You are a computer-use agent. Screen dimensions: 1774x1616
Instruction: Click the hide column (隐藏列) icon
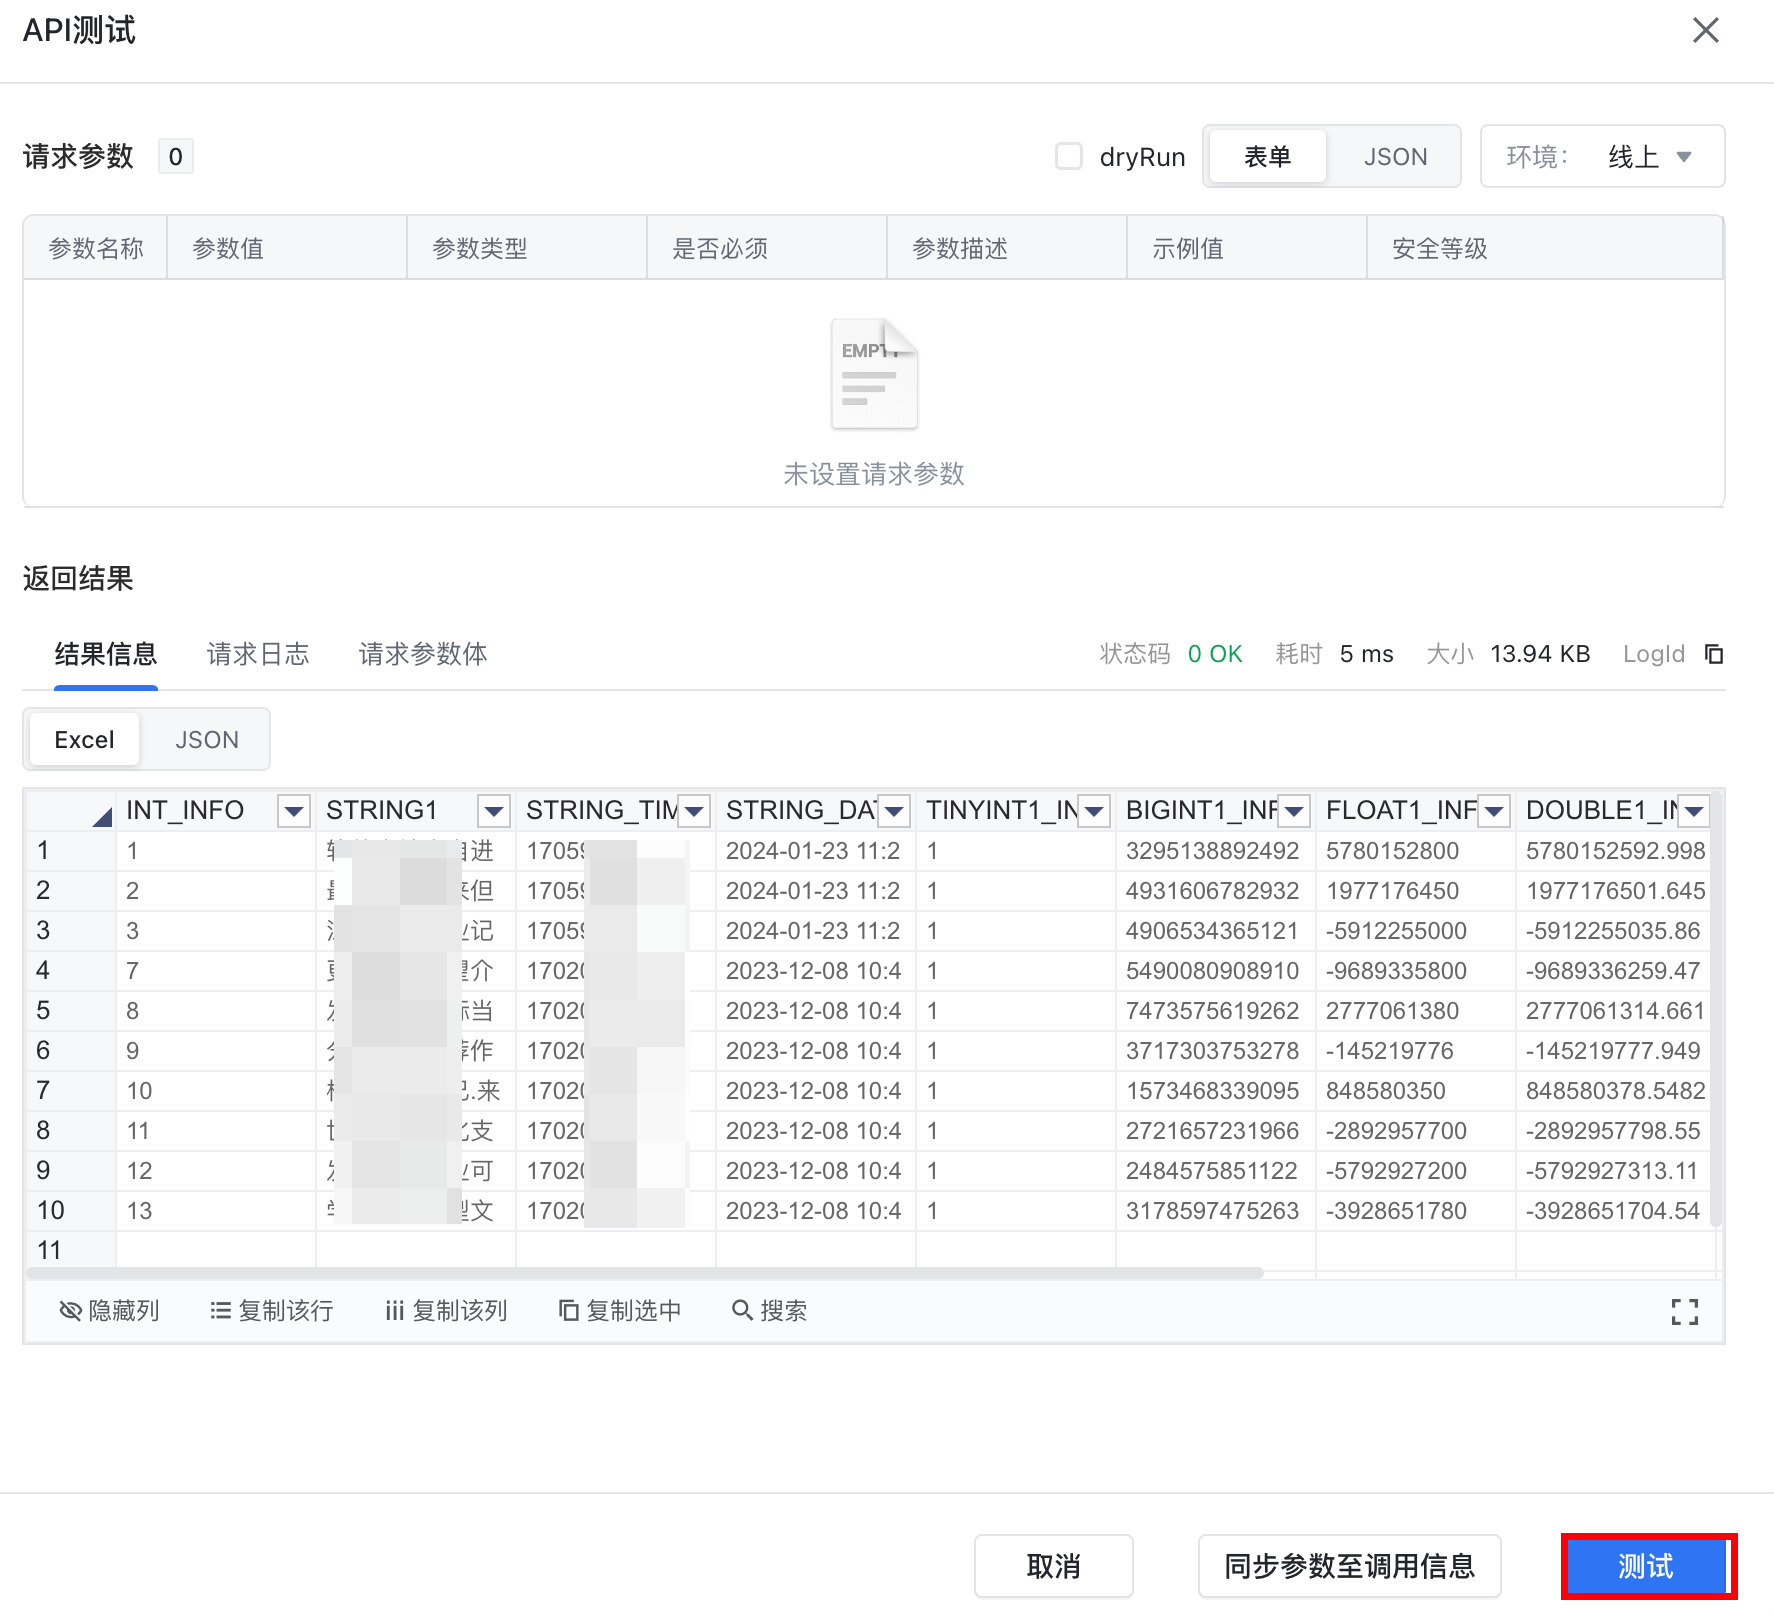pos(70,1311)
